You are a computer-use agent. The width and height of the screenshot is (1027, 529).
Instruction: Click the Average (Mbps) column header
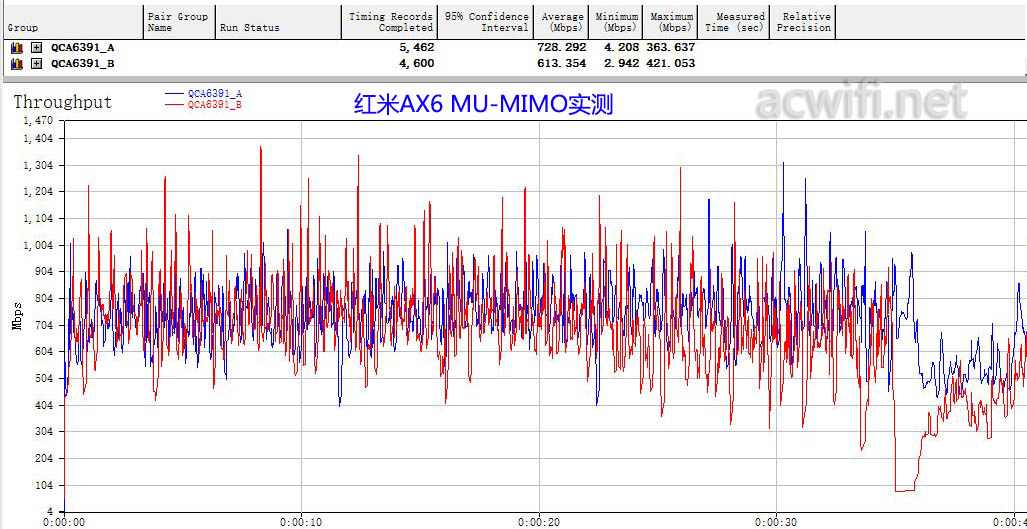pos(563,22)
